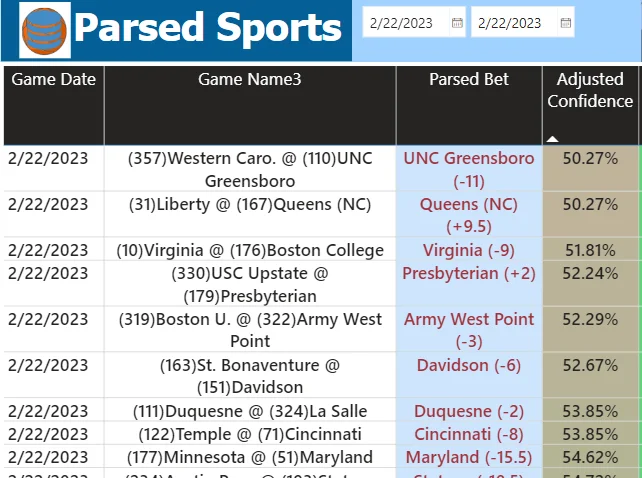The width and height of the screenshot is (642, 478).
Task: Click the start date input field
Action: [402, 23]
